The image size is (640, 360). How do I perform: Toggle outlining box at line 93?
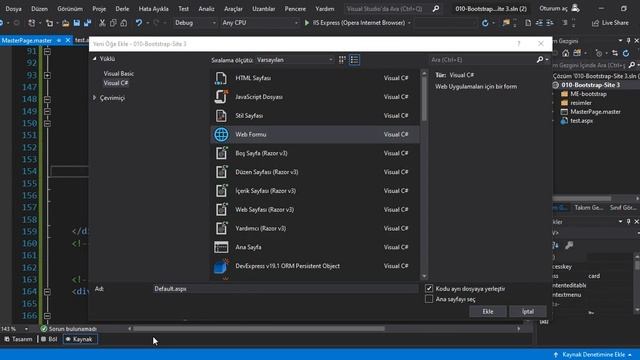[47, 76]
